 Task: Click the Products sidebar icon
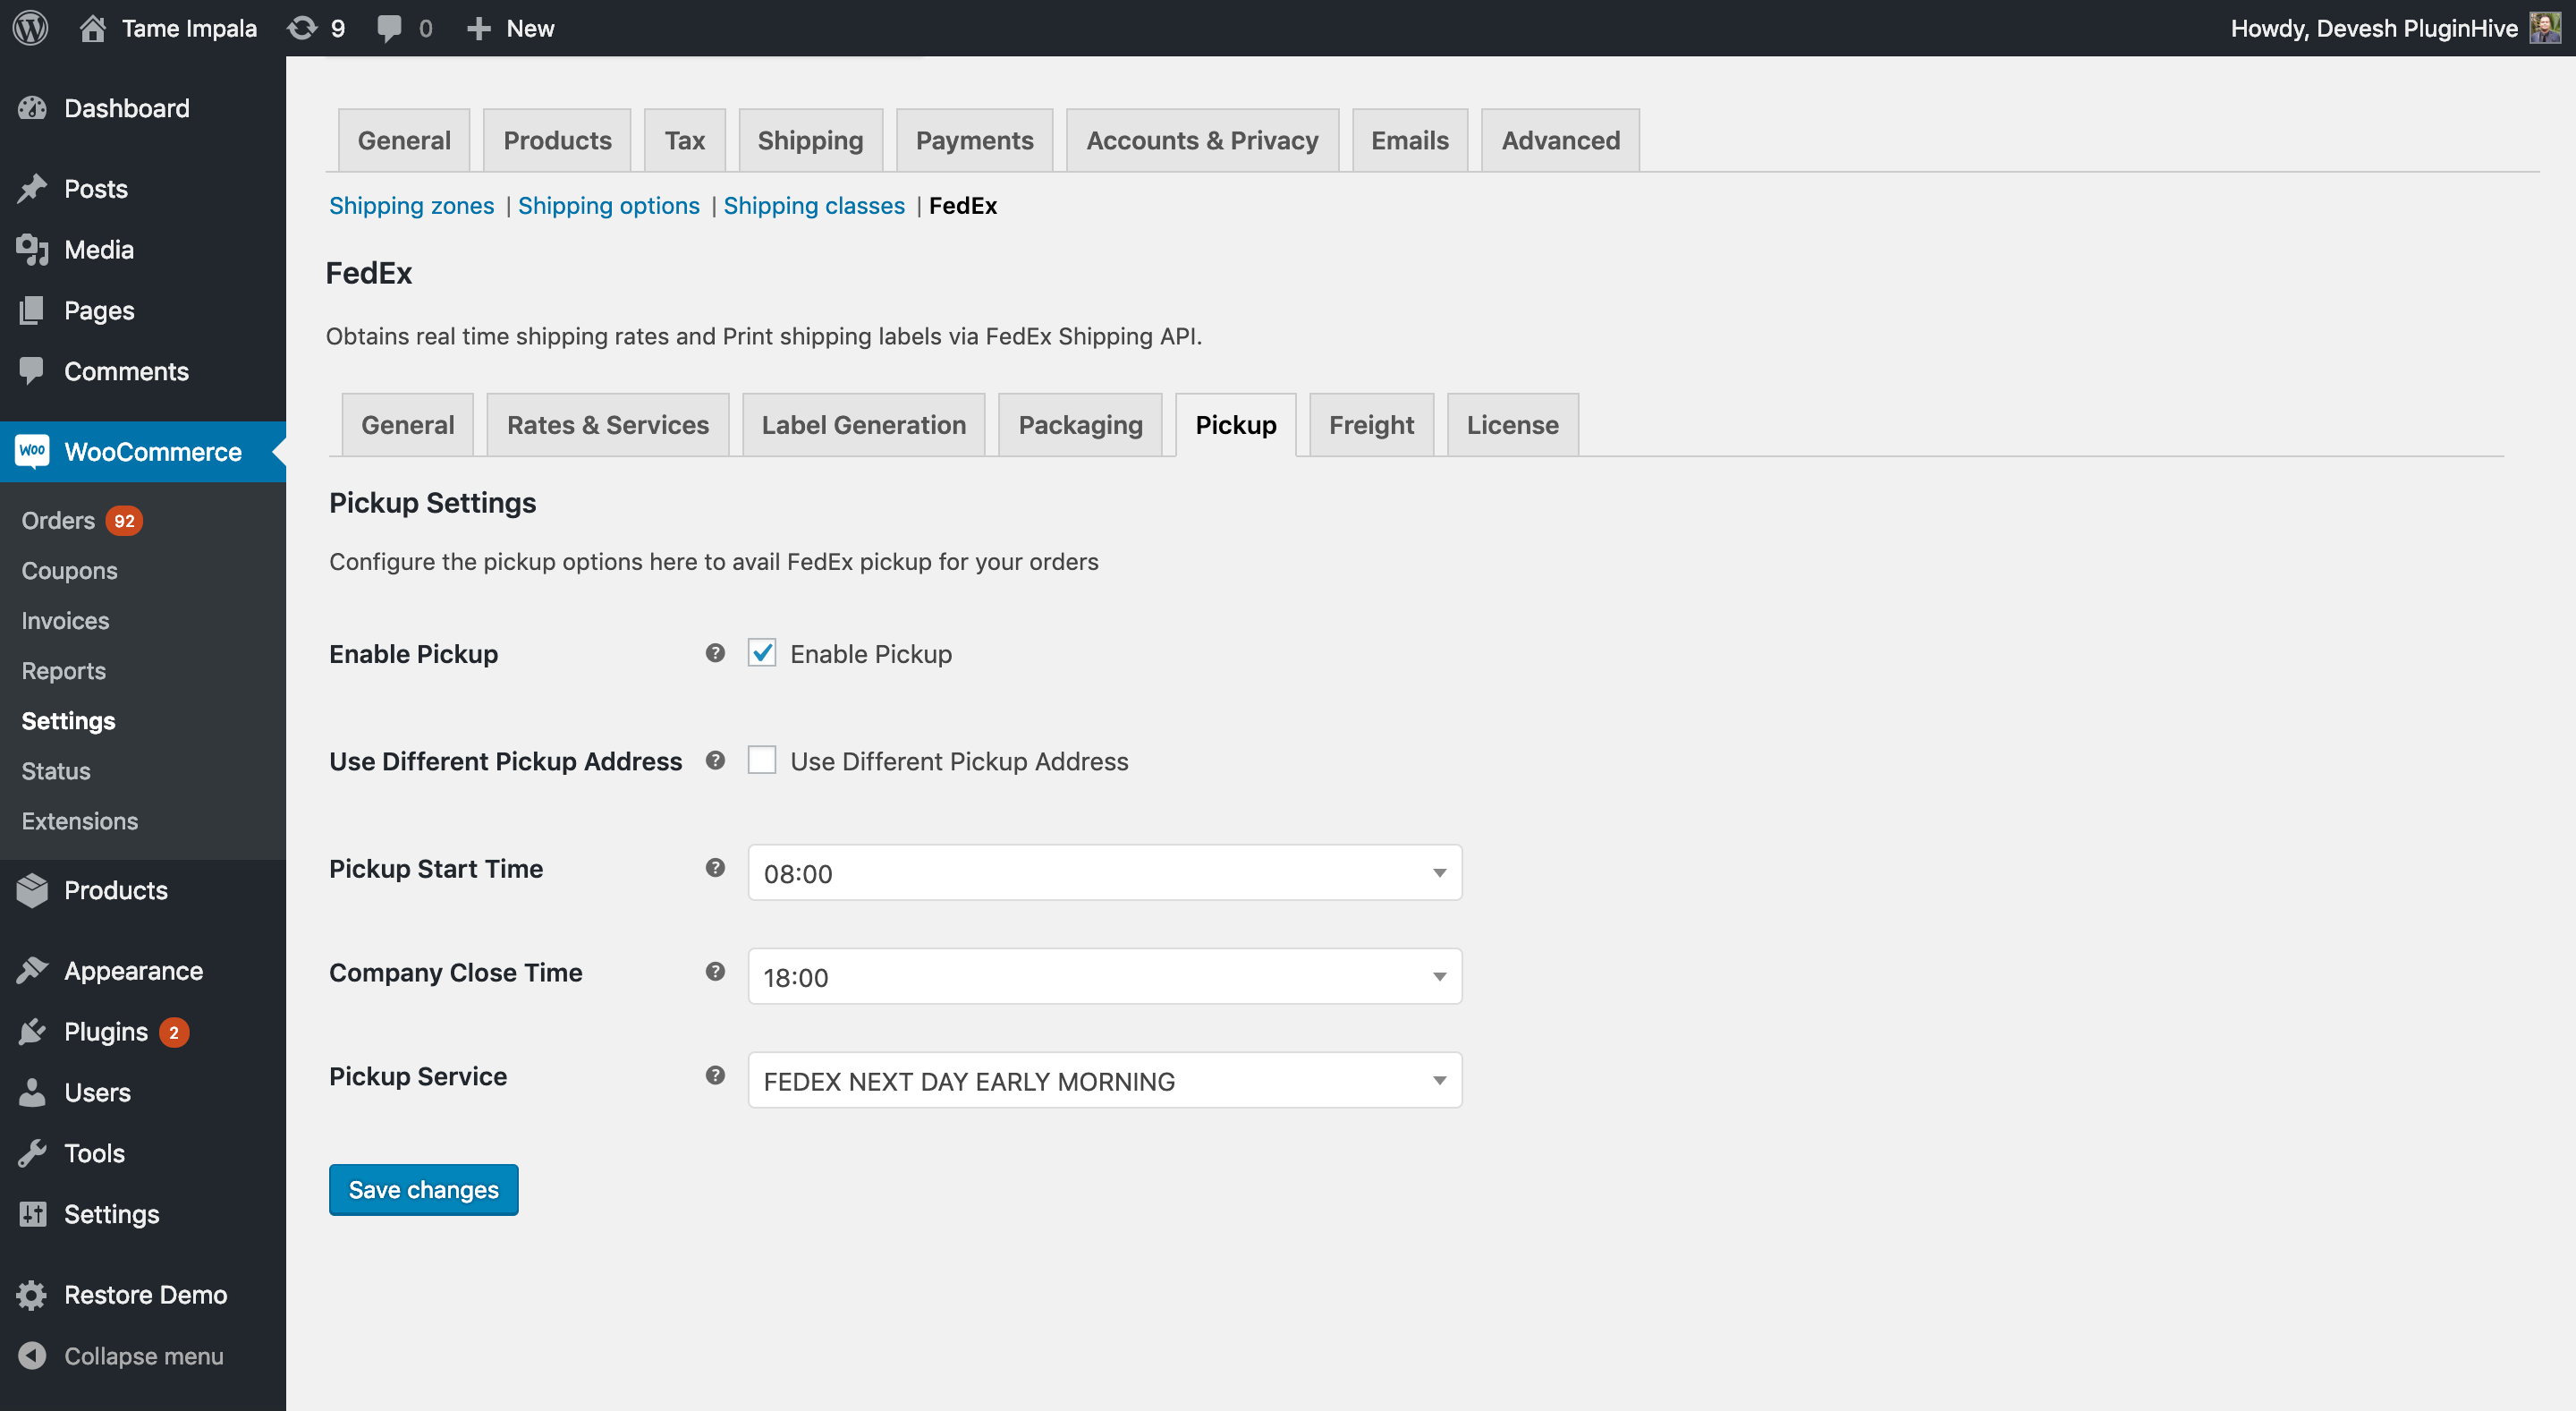(35, 889)
